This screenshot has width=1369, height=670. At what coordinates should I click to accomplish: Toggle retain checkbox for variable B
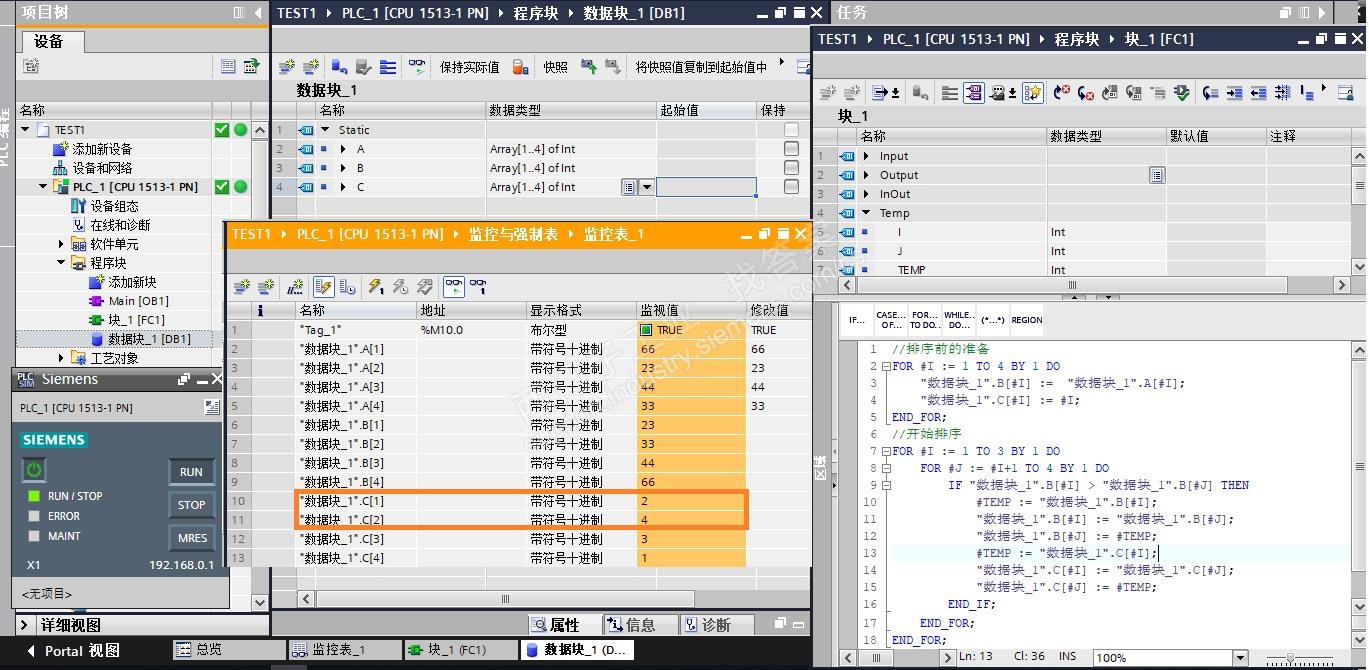tap(791, 168)
